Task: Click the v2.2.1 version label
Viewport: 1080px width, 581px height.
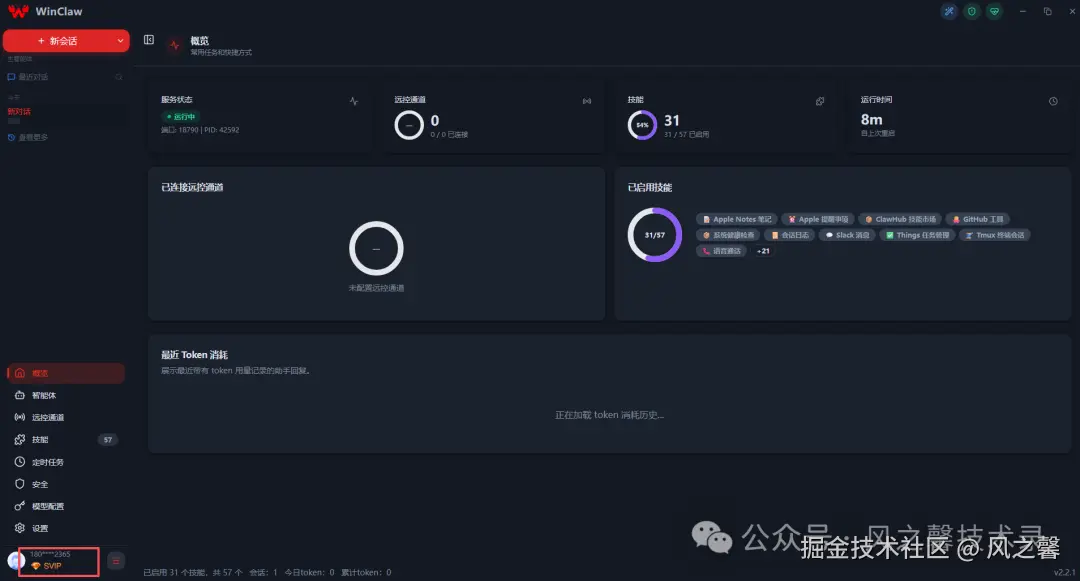Action: (x=1064, y=573)
